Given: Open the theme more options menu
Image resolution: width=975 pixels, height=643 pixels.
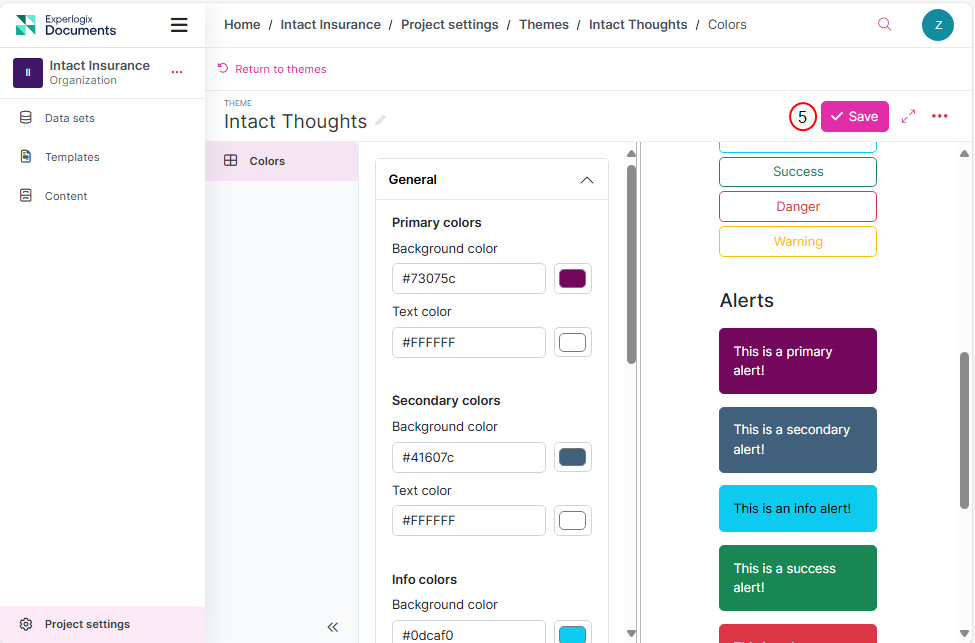Looking at the screenshot, I should point(939,117).
